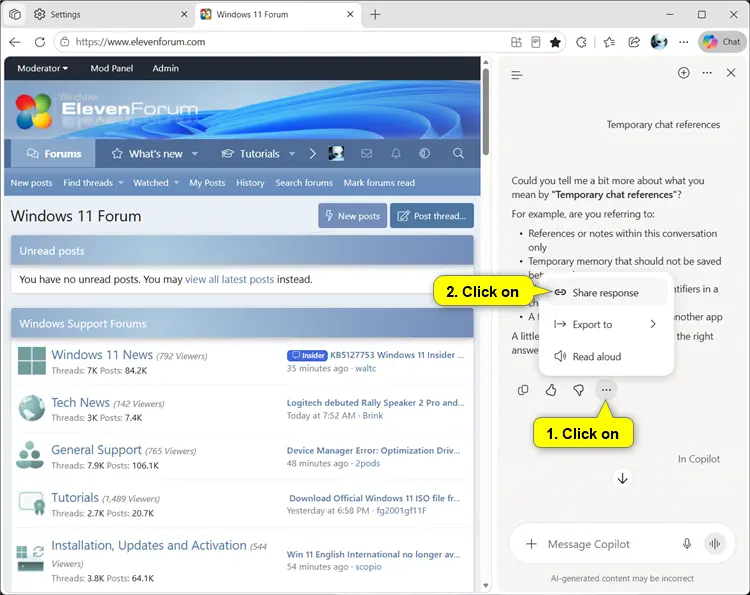Click the plus icon in message box

click(531, 544)
